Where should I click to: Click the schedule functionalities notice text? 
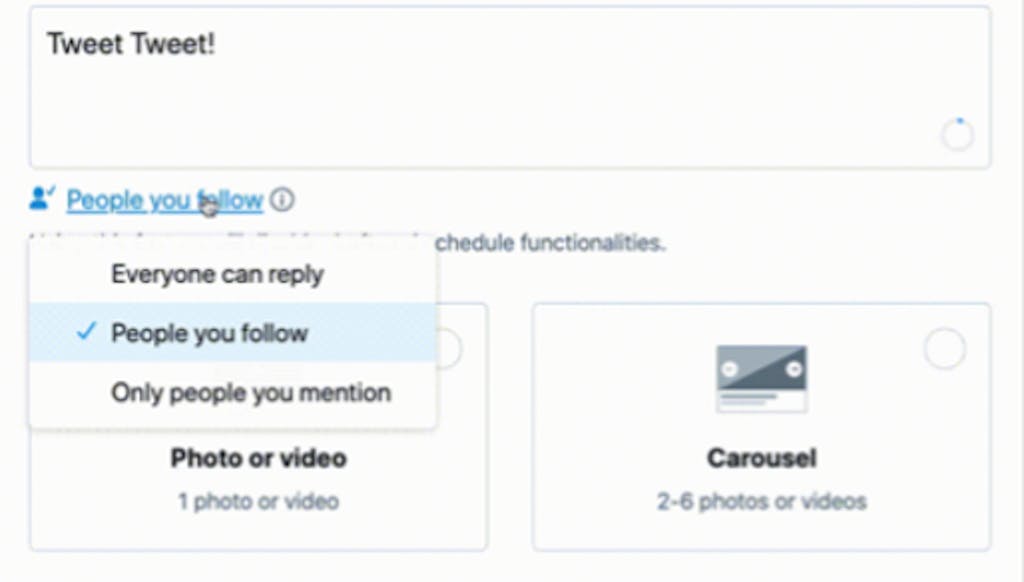[550, 243]
